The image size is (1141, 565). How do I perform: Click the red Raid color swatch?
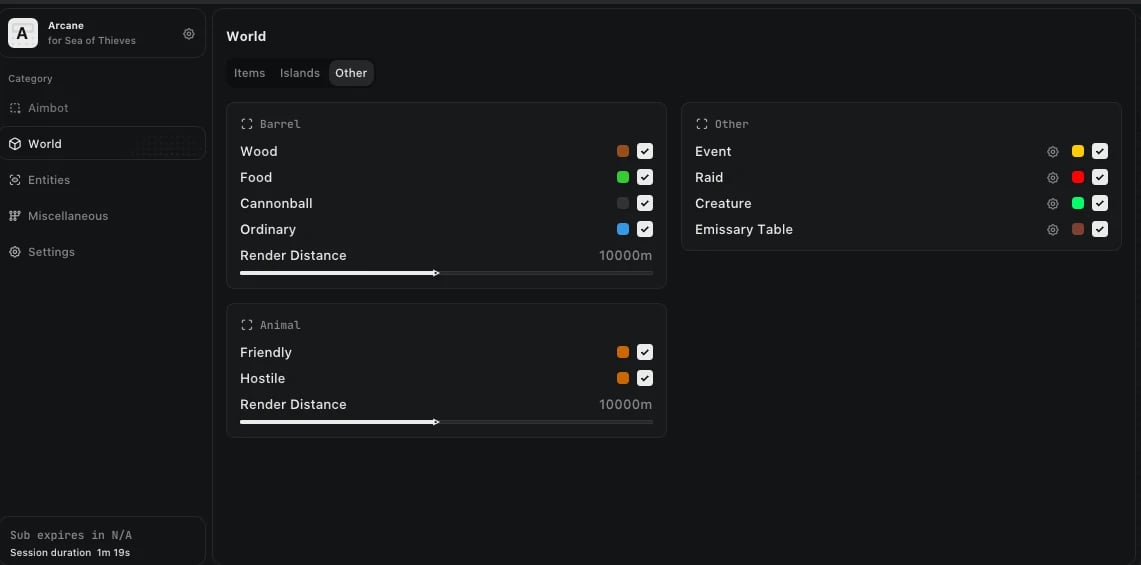point(1078,177)
